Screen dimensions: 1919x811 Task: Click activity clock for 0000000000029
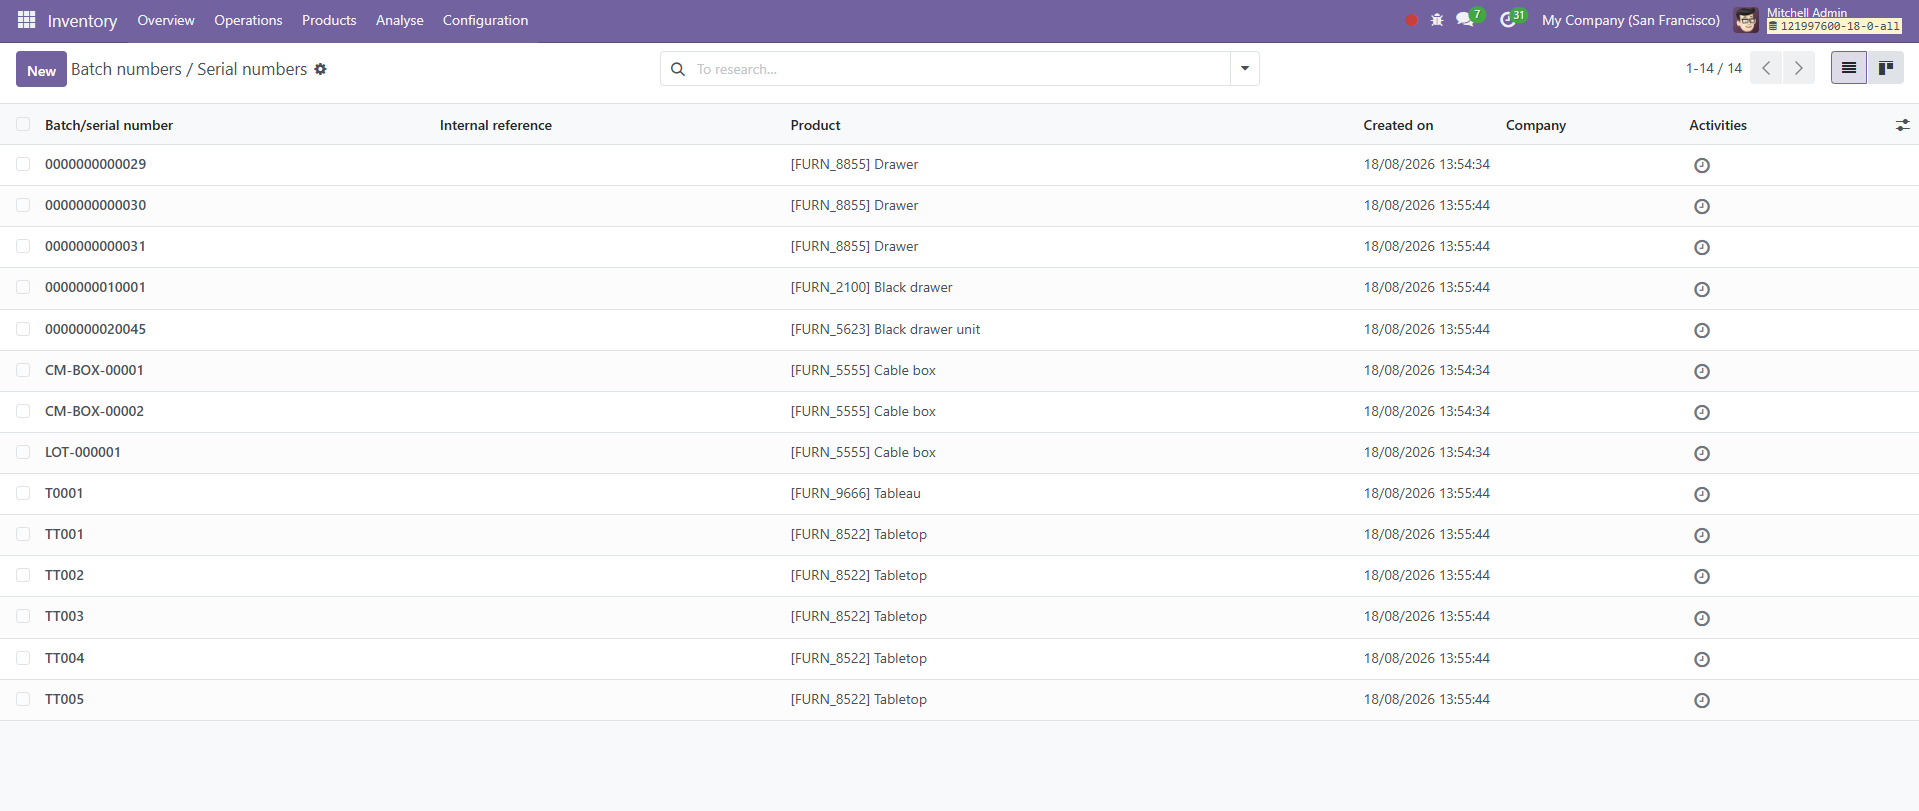point(1702,165)
